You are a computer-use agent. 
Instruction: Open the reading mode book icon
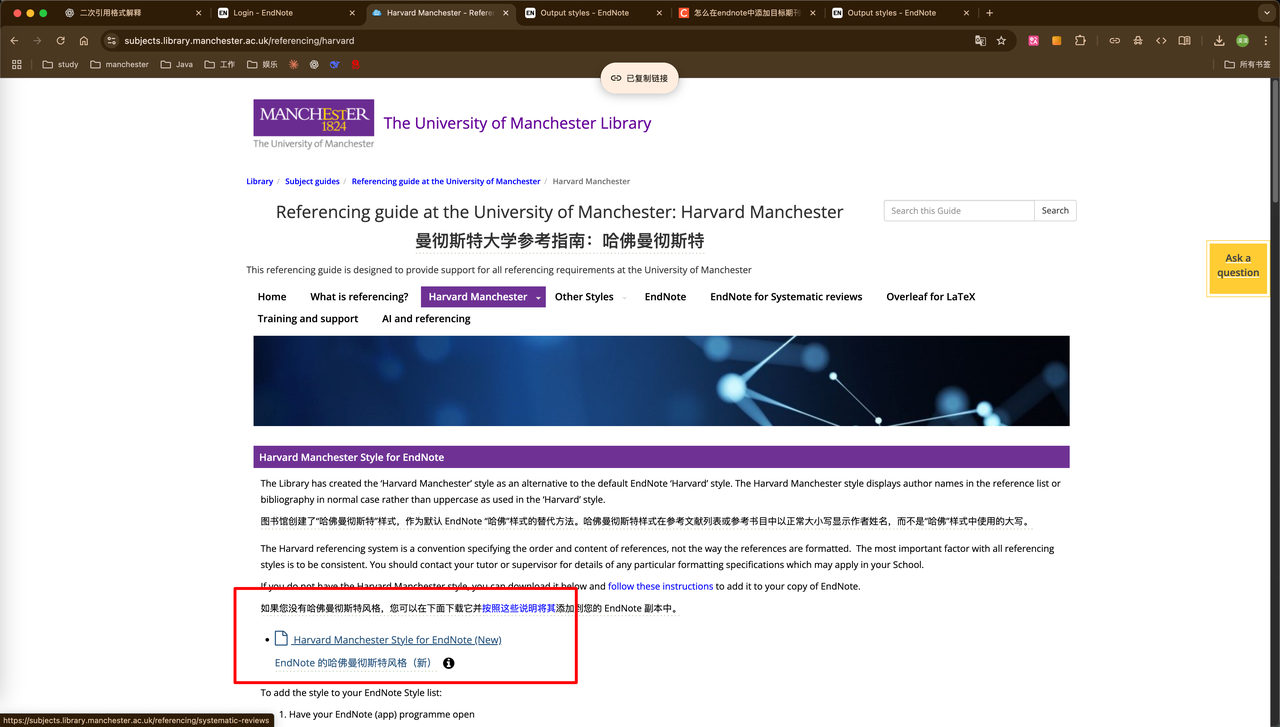pos(1185,41)
